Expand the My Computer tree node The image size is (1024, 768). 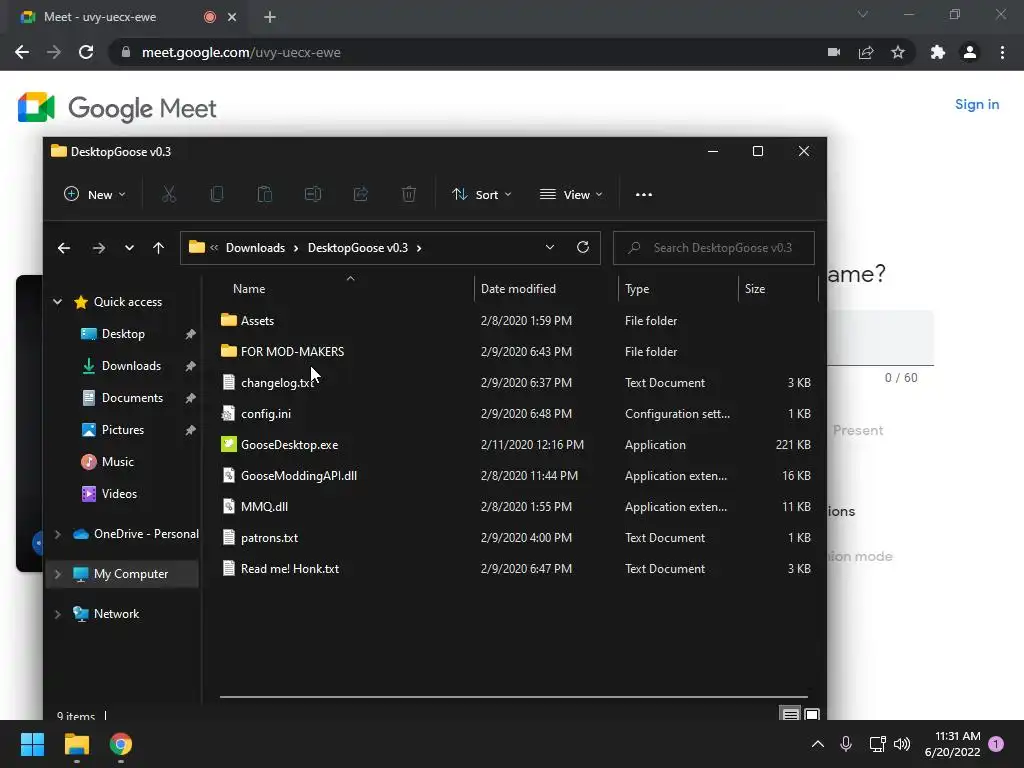click(x=57, y=574)
